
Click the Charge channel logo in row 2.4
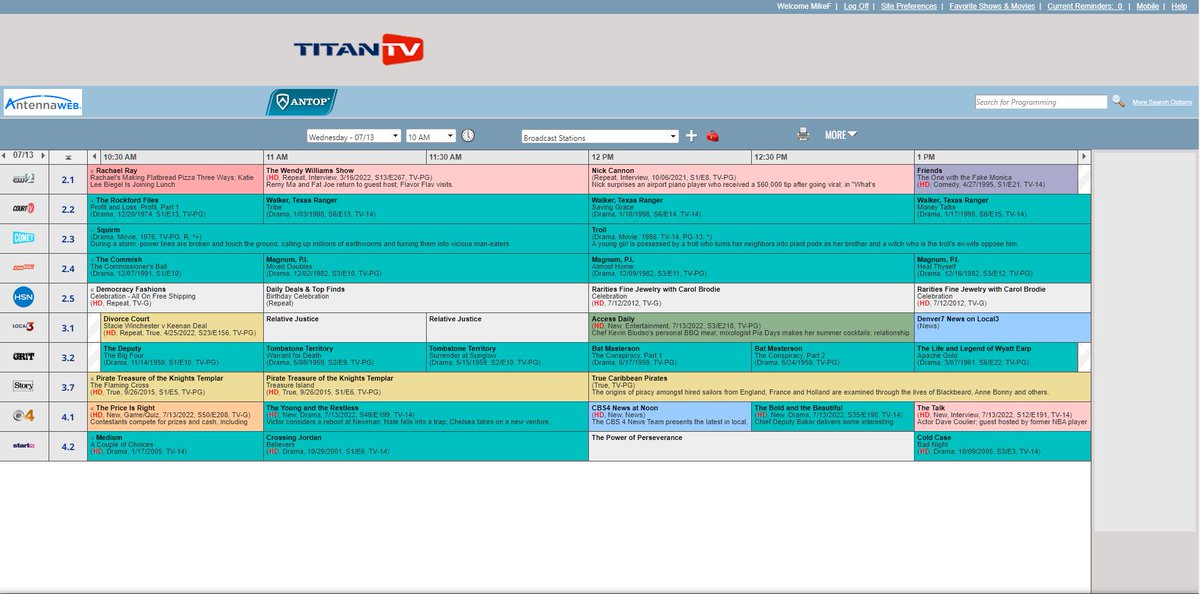(24, 267)
